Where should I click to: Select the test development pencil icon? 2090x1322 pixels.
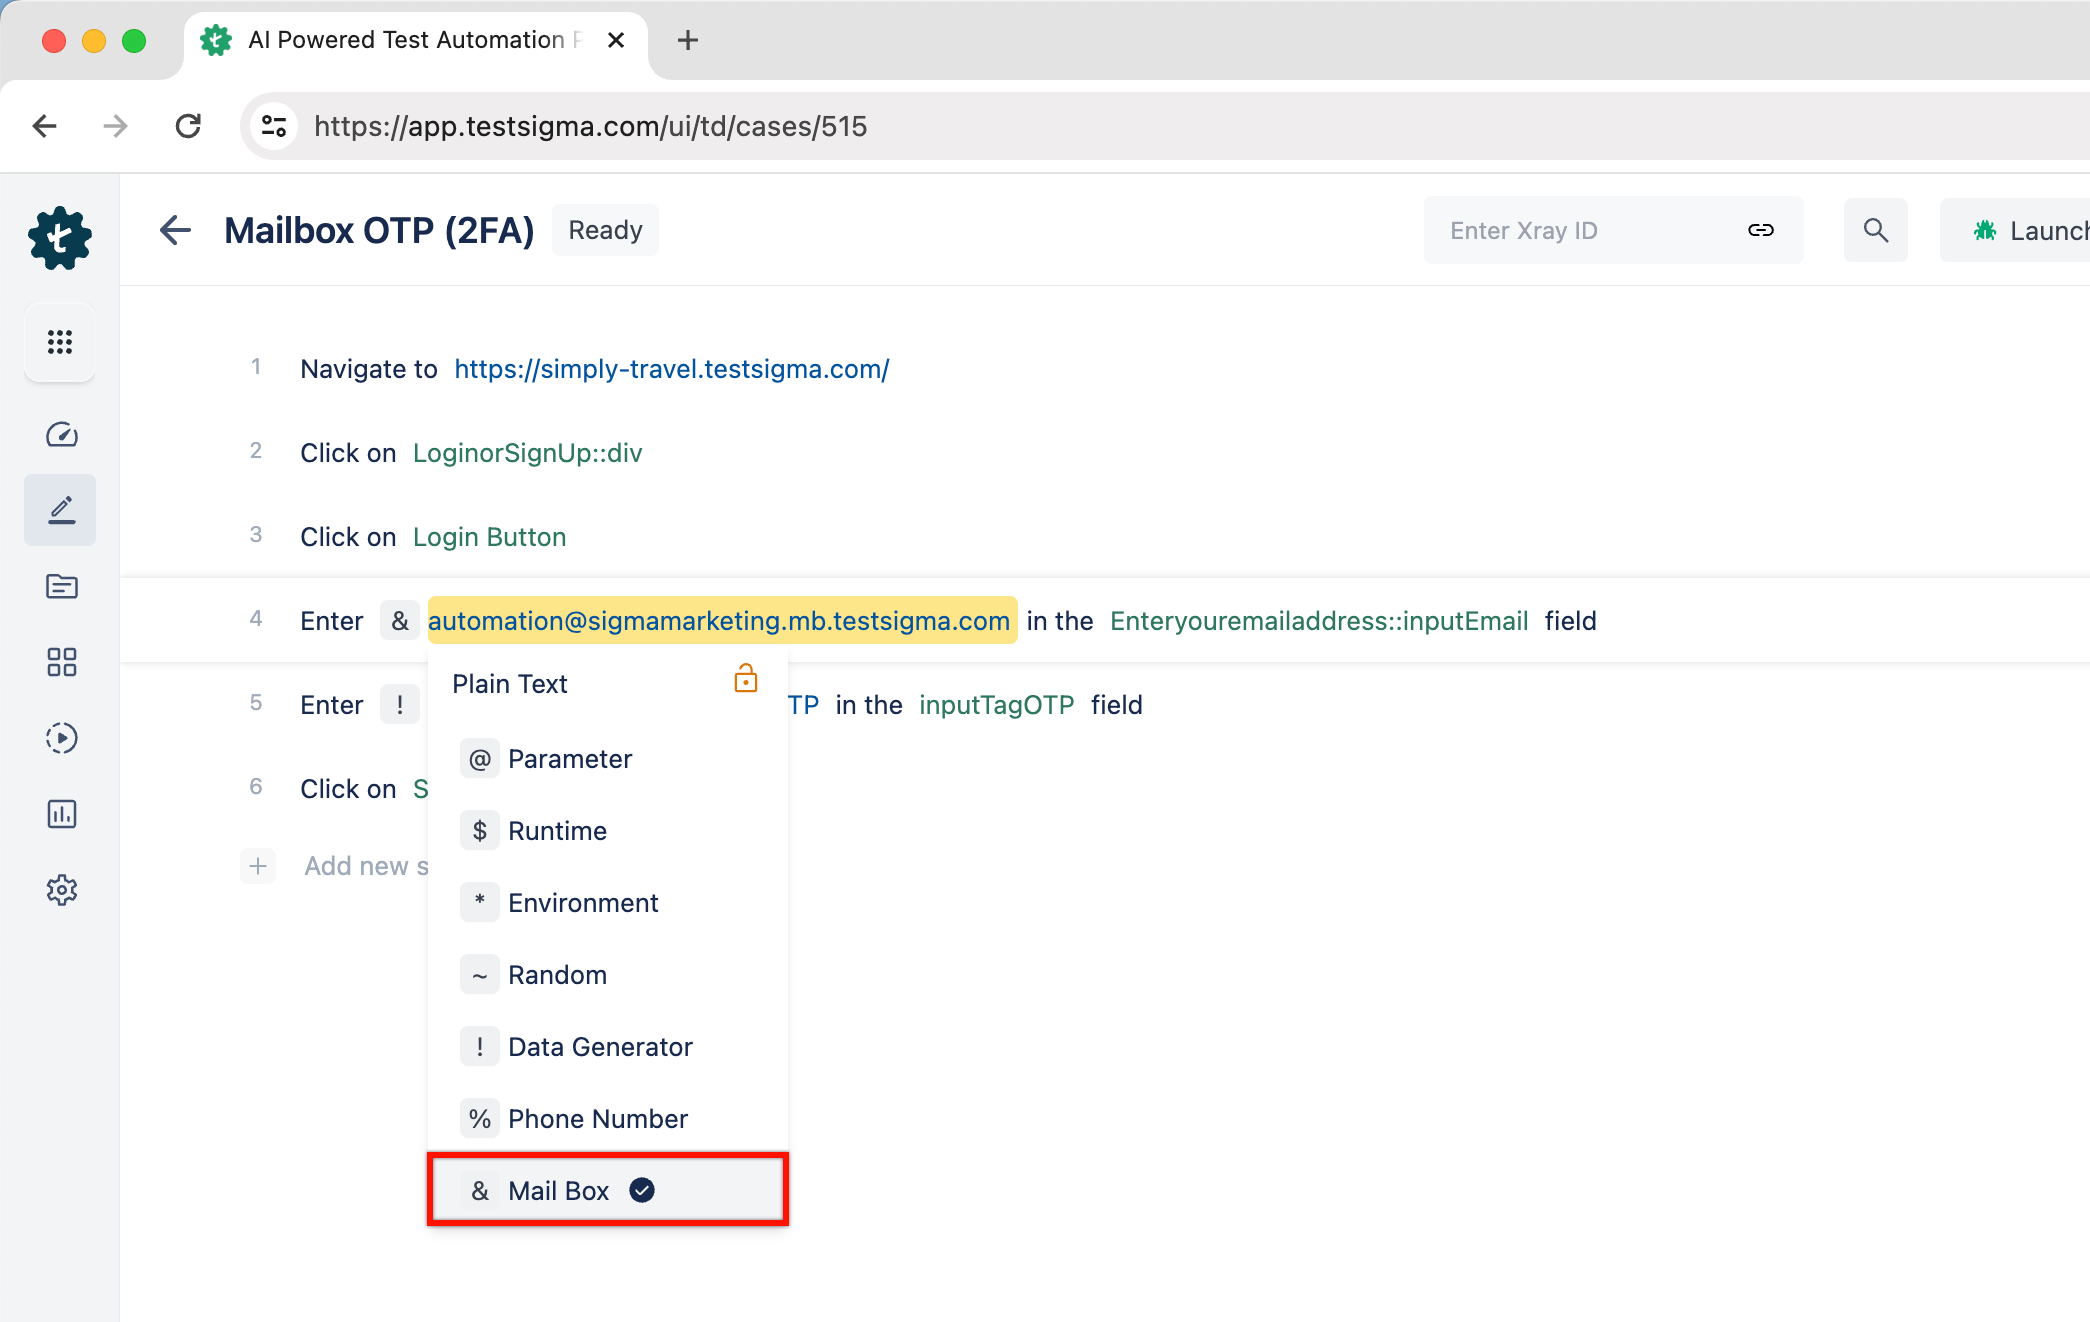[61, 510]
